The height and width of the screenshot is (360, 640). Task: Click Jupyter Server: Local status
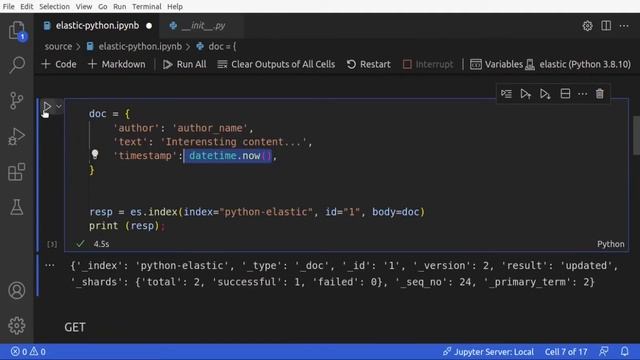pyautogui.click(x=488, y=351)
